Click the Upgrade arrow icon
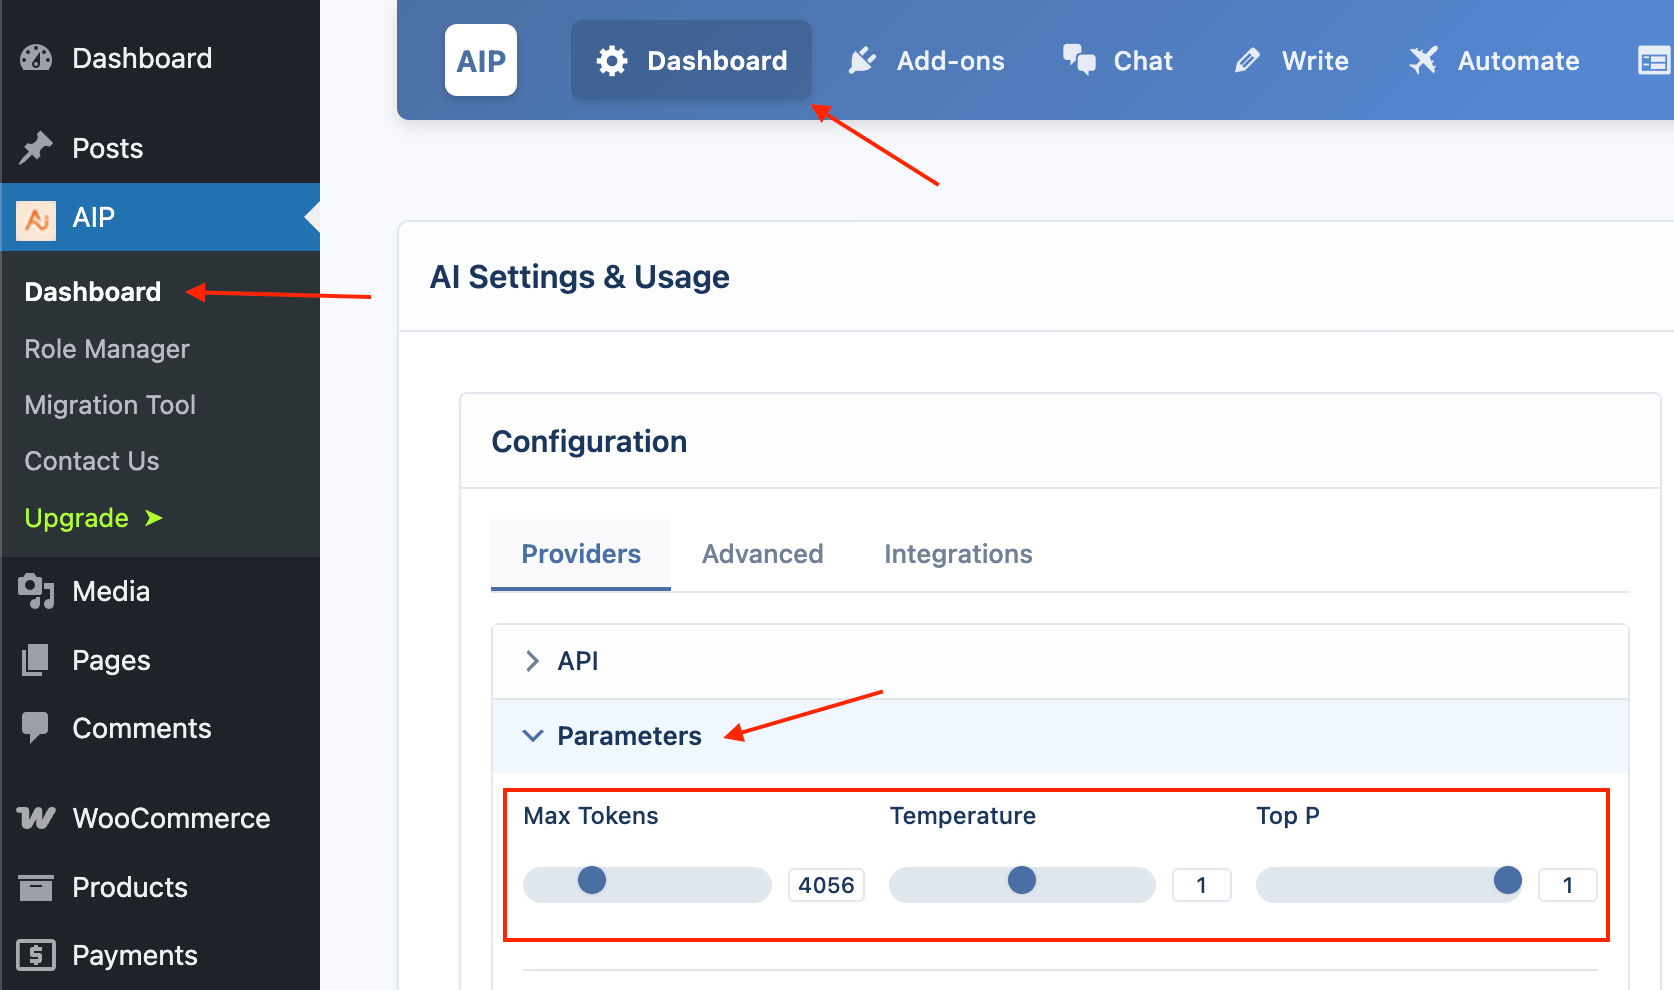Viewport: 1674px width, 990px height. pyautogui.click(x=153, y=518)
